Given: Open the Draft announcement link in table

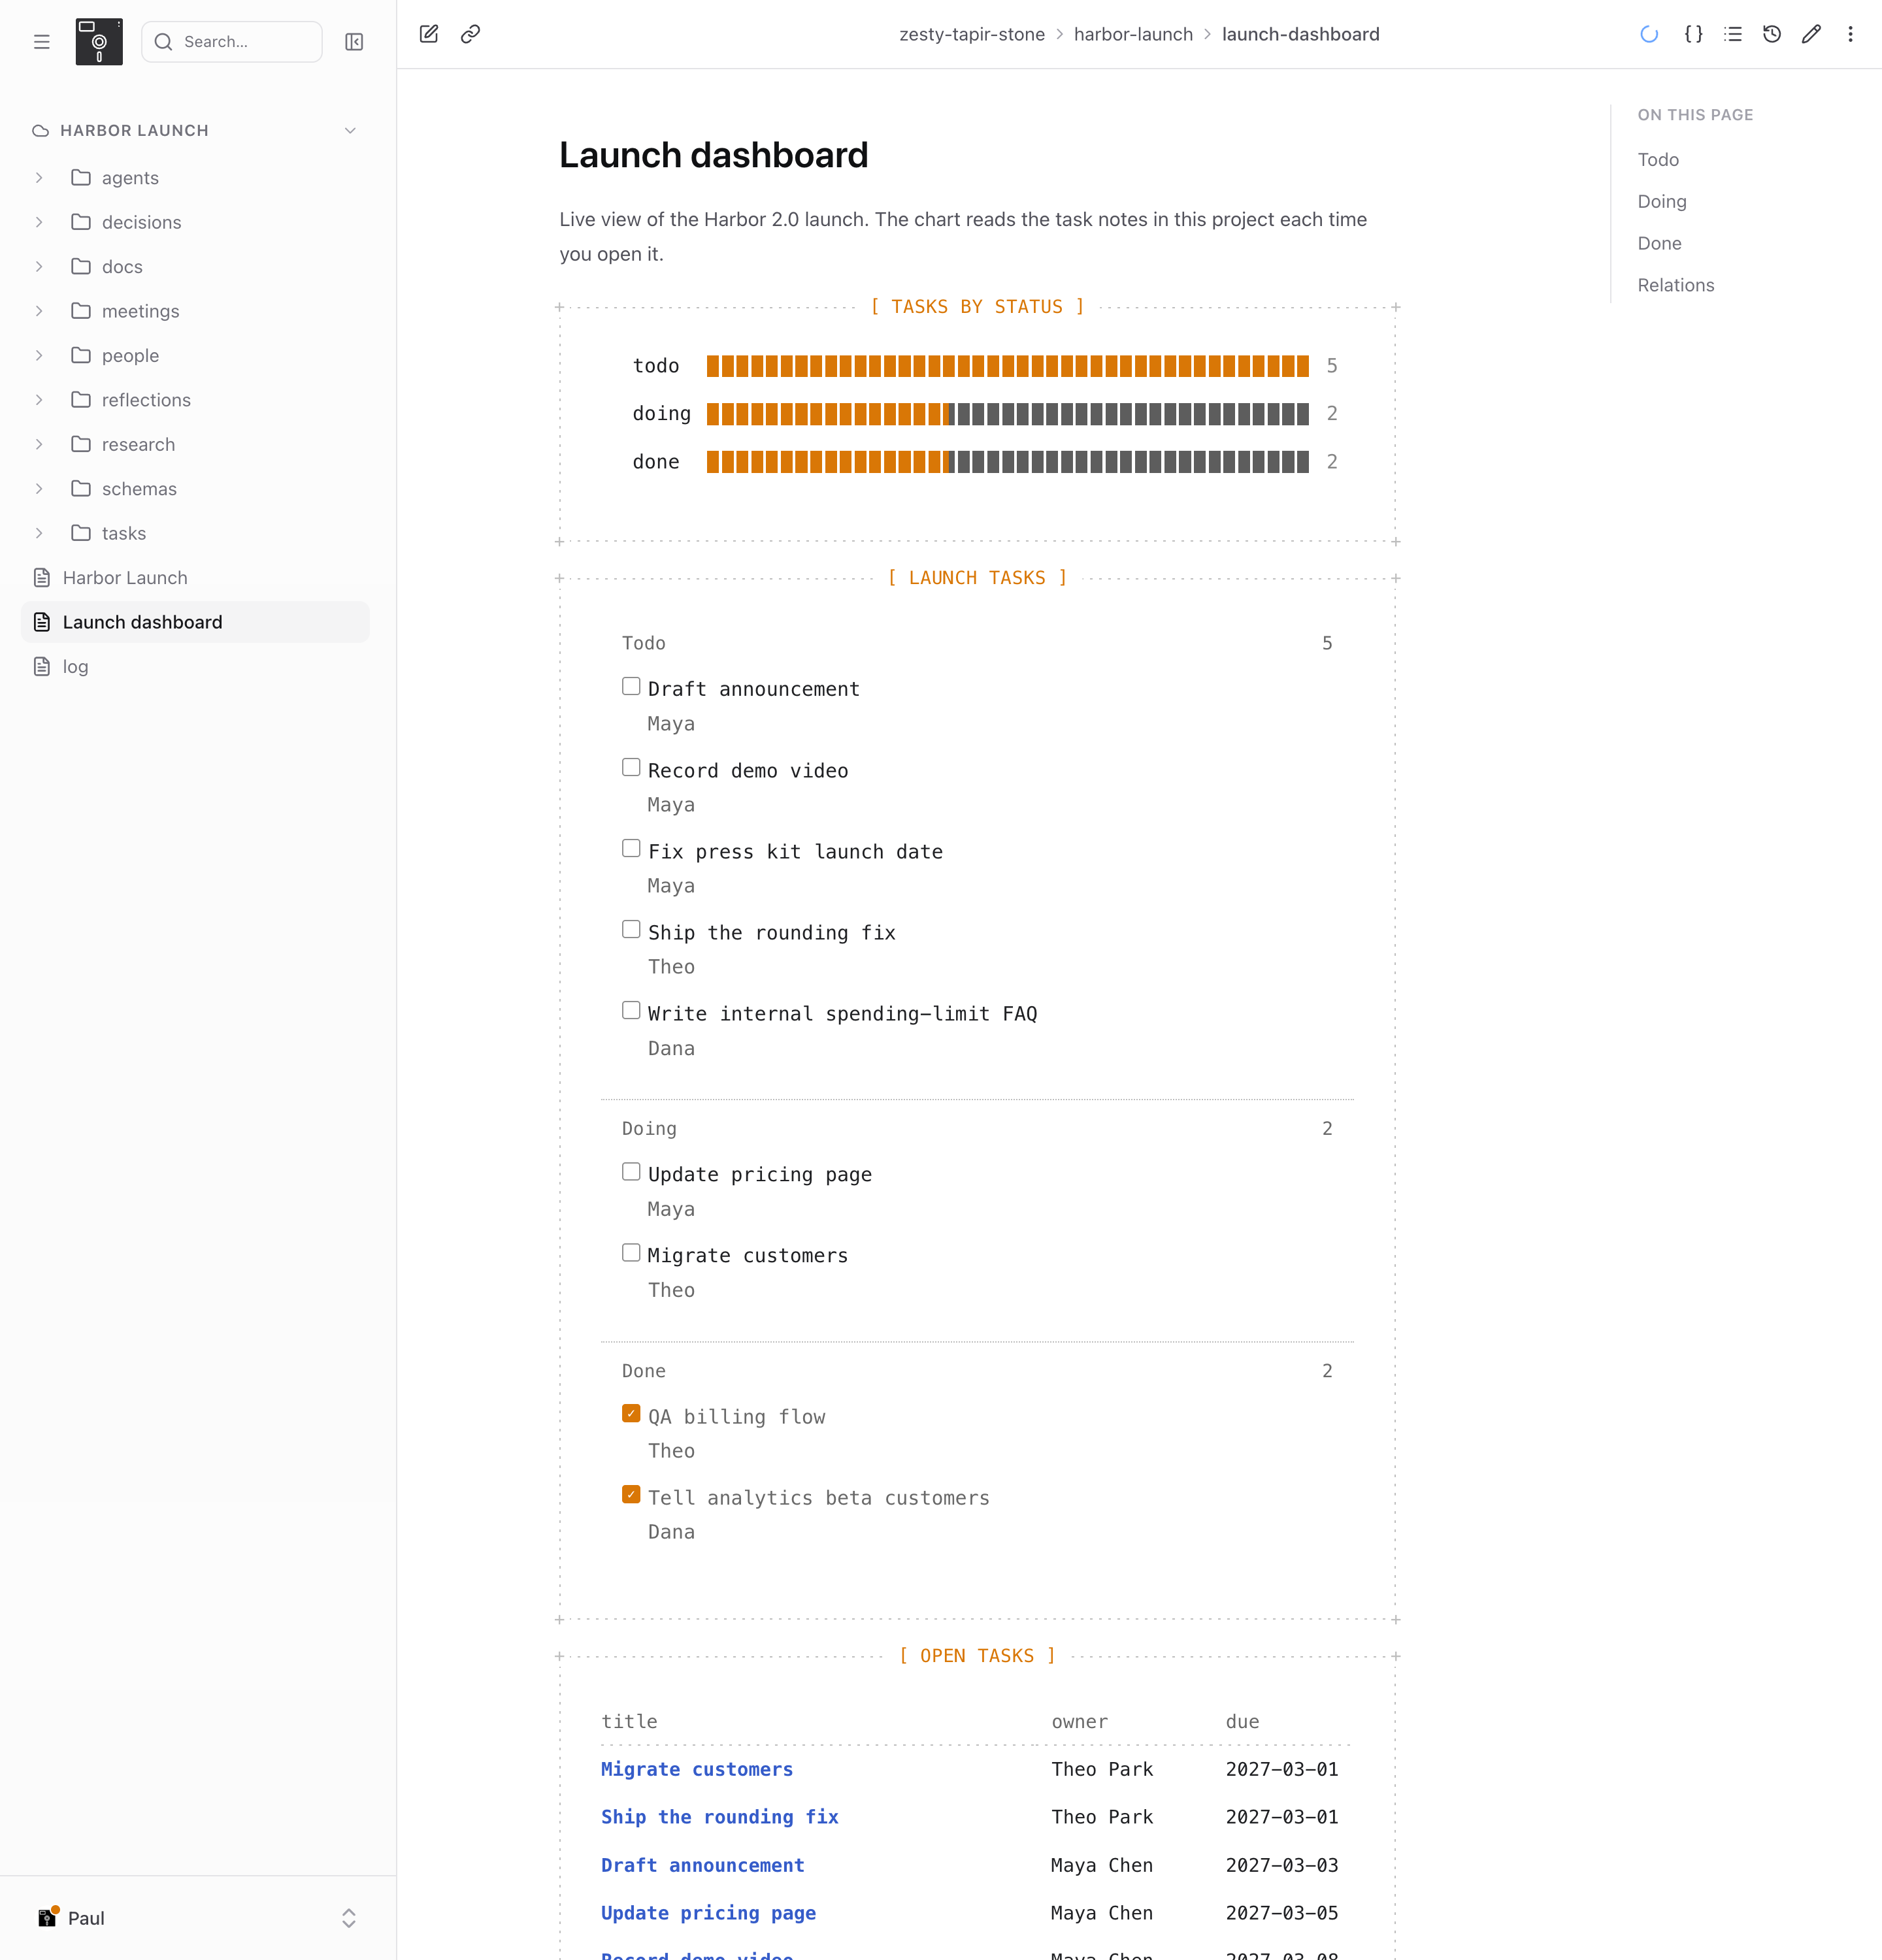Looking at the screenshot, I should 702,1865.
